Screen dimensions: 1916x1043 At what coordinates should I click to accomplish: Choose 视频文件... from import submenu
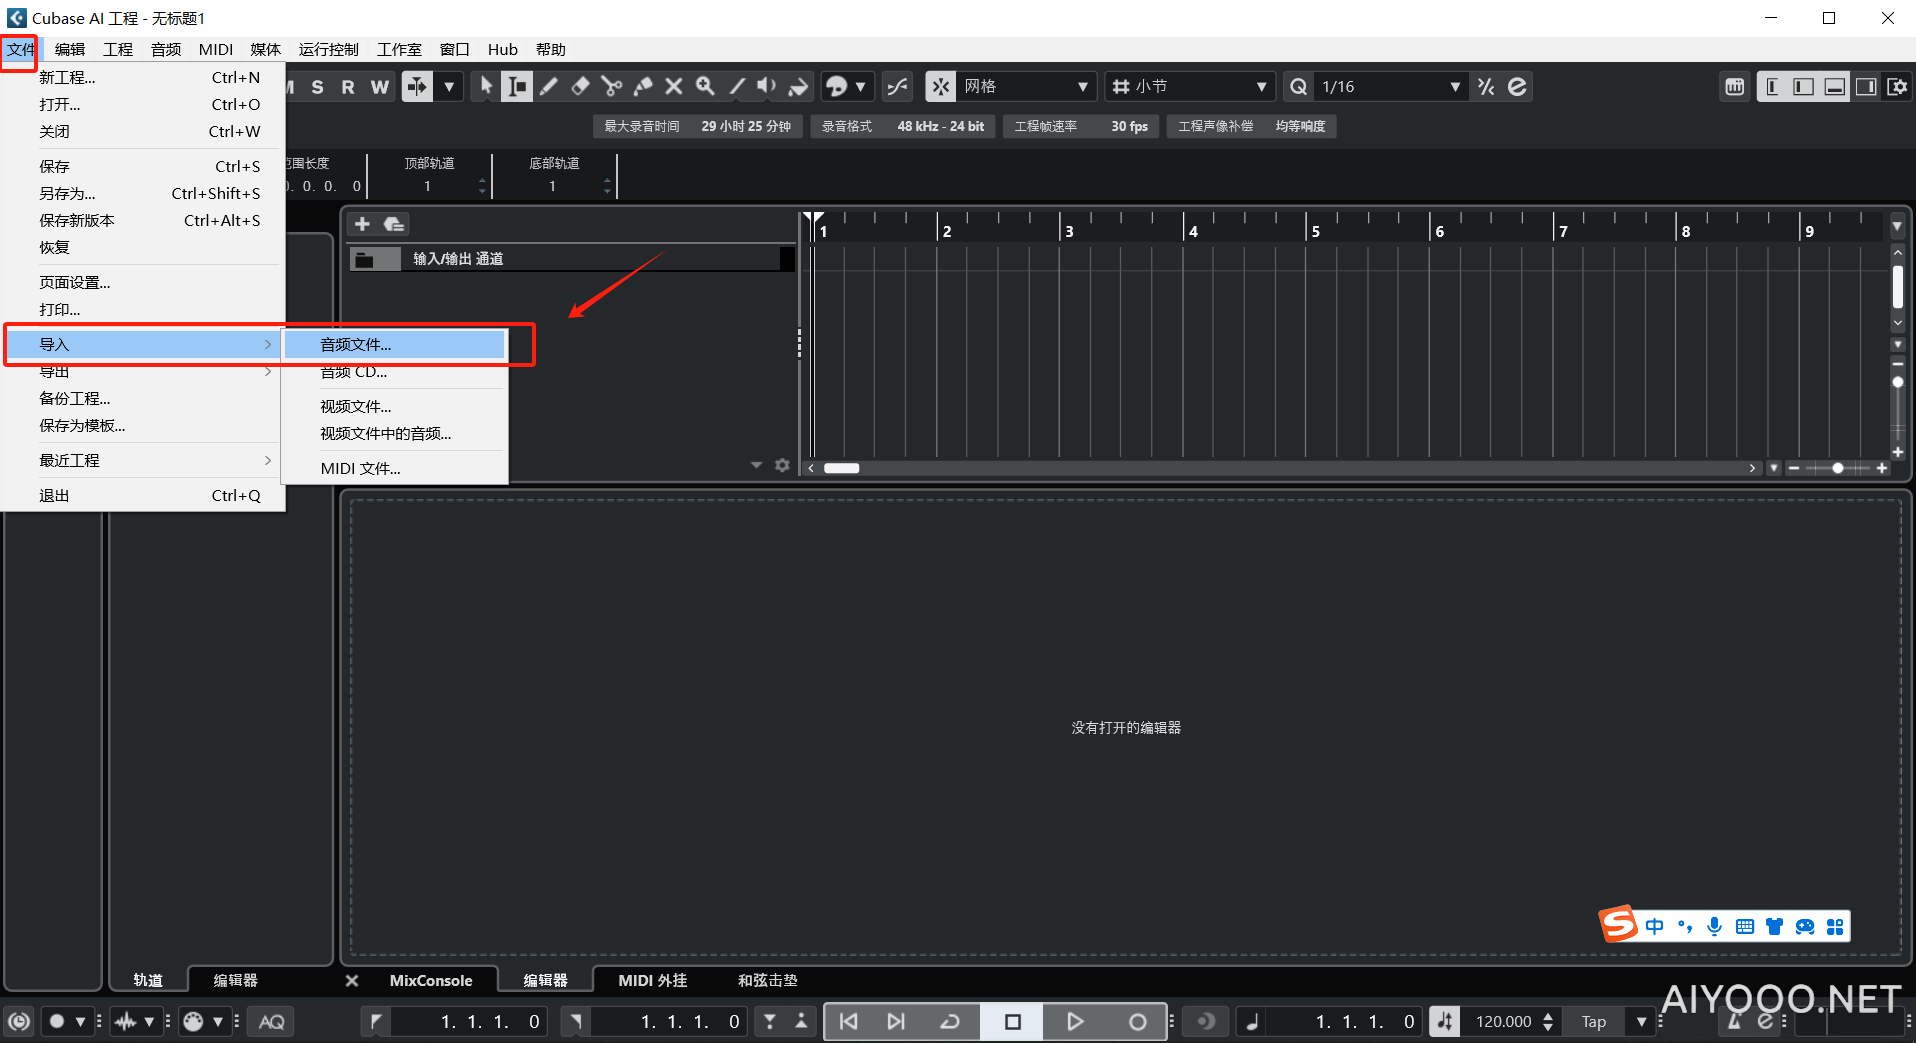pyautogui.click(x=395, y=406)
